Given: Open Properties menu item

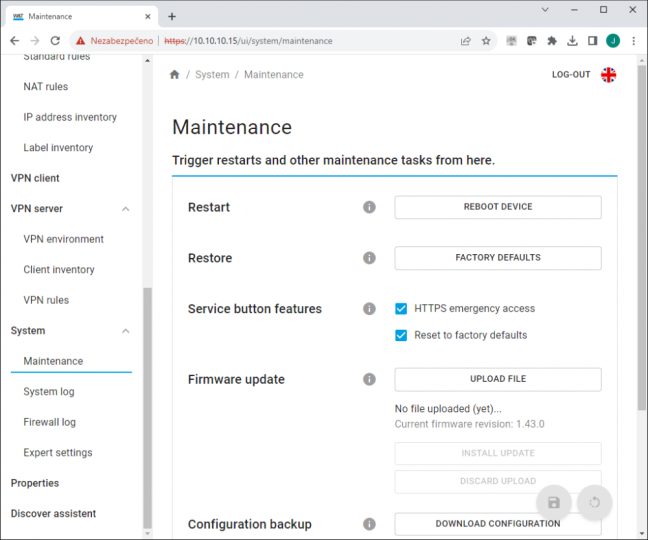Looking at the screenshot, I should 35,483.
